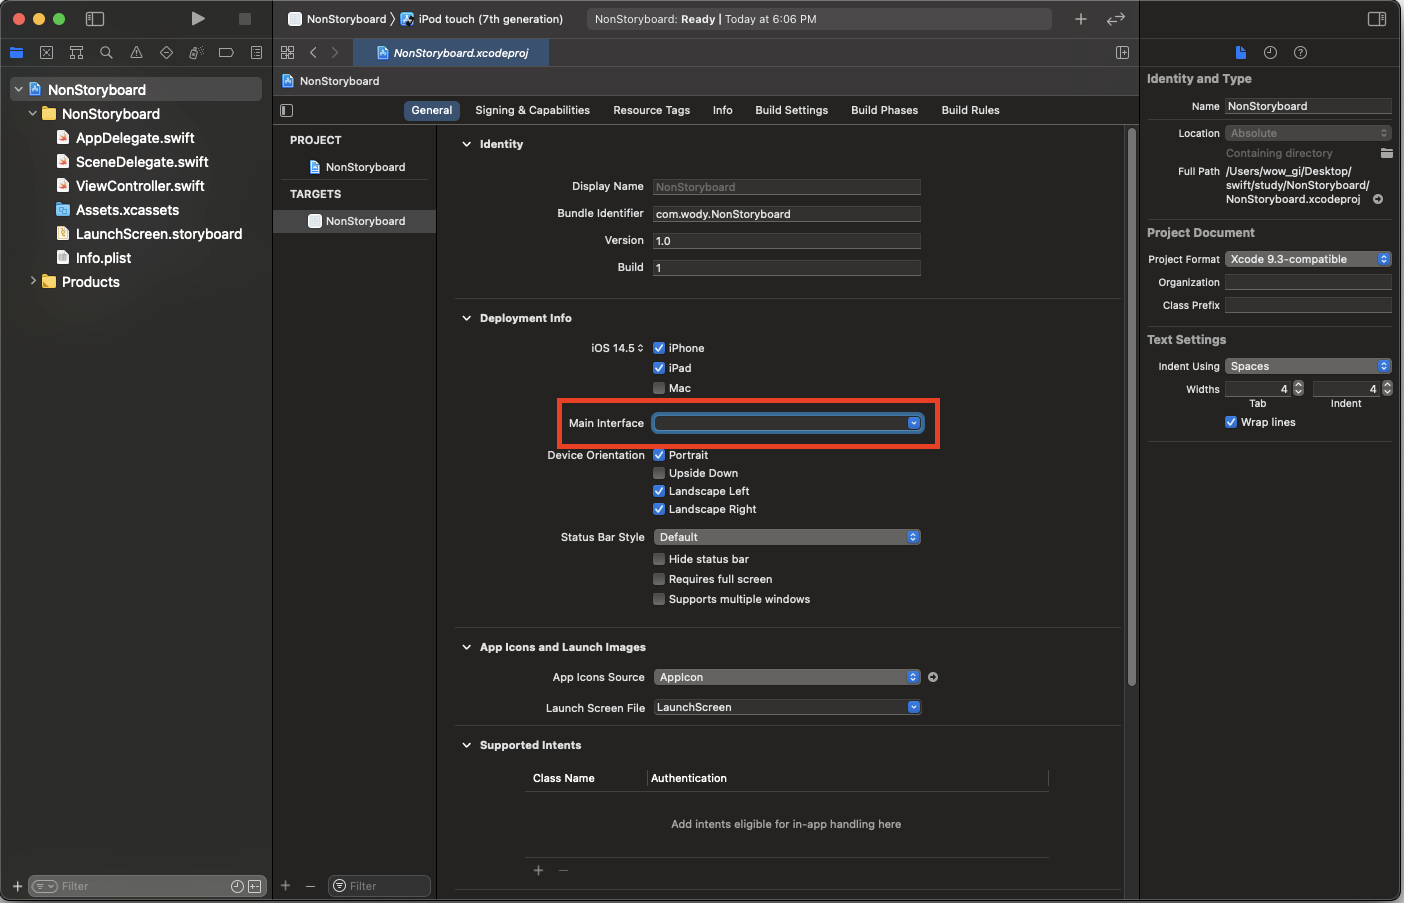Open ViewController.swift in the navigator
Viewport: 1404px width, 903px height.
pyautogui.click(x=140, y=185)
